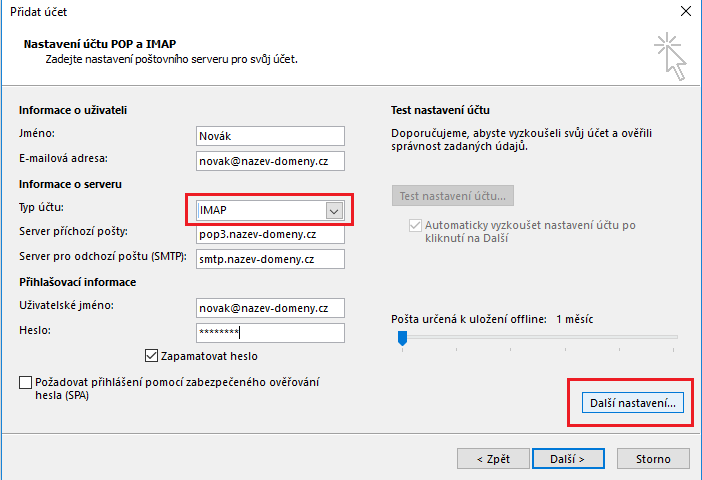The width and height of the screenshot is (702, 480).
Task: Cancel with the Storno button
Action: 652,459
